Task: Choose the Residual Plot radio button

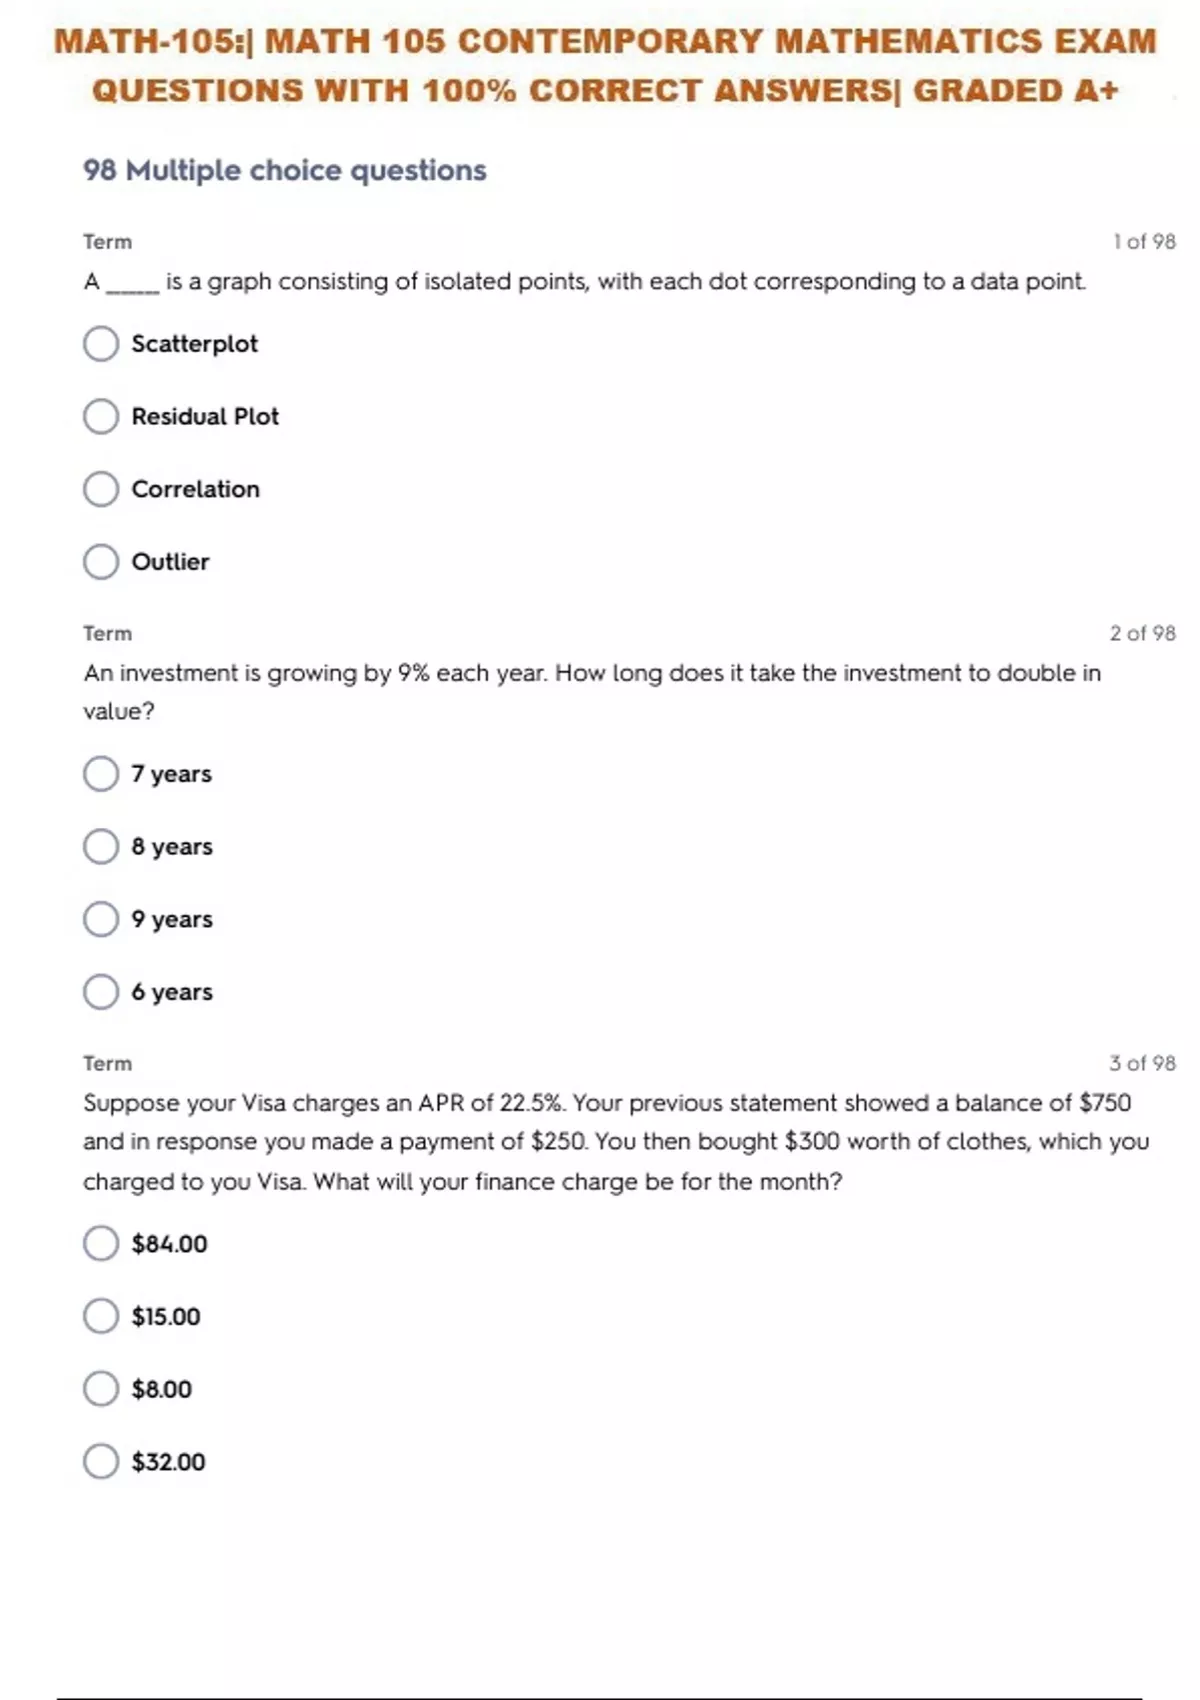Action: tap(101, 417)
